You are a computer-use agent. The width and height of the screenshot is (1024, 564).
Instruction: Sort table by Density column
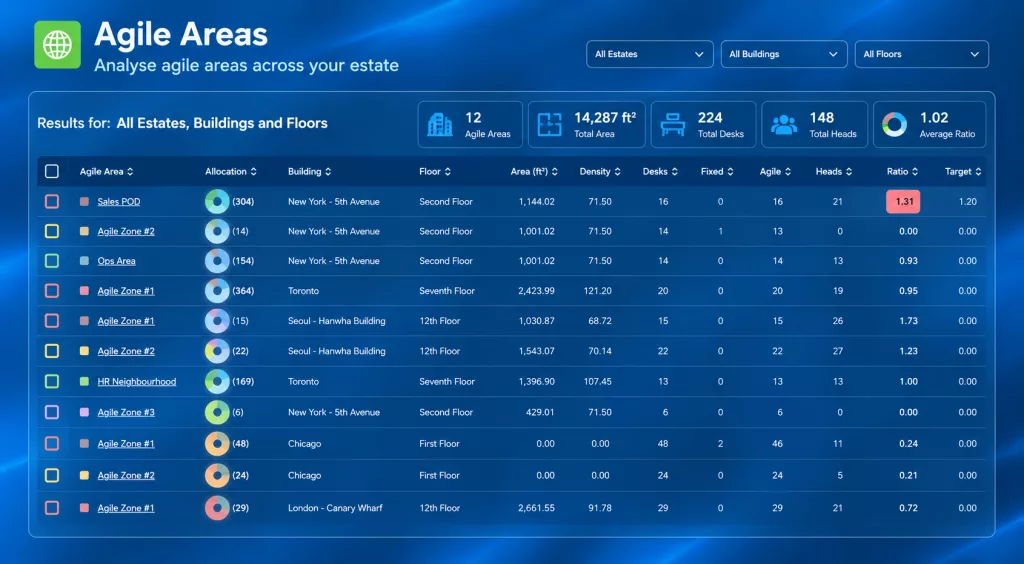pyautogui.click(x=600, y=172)
